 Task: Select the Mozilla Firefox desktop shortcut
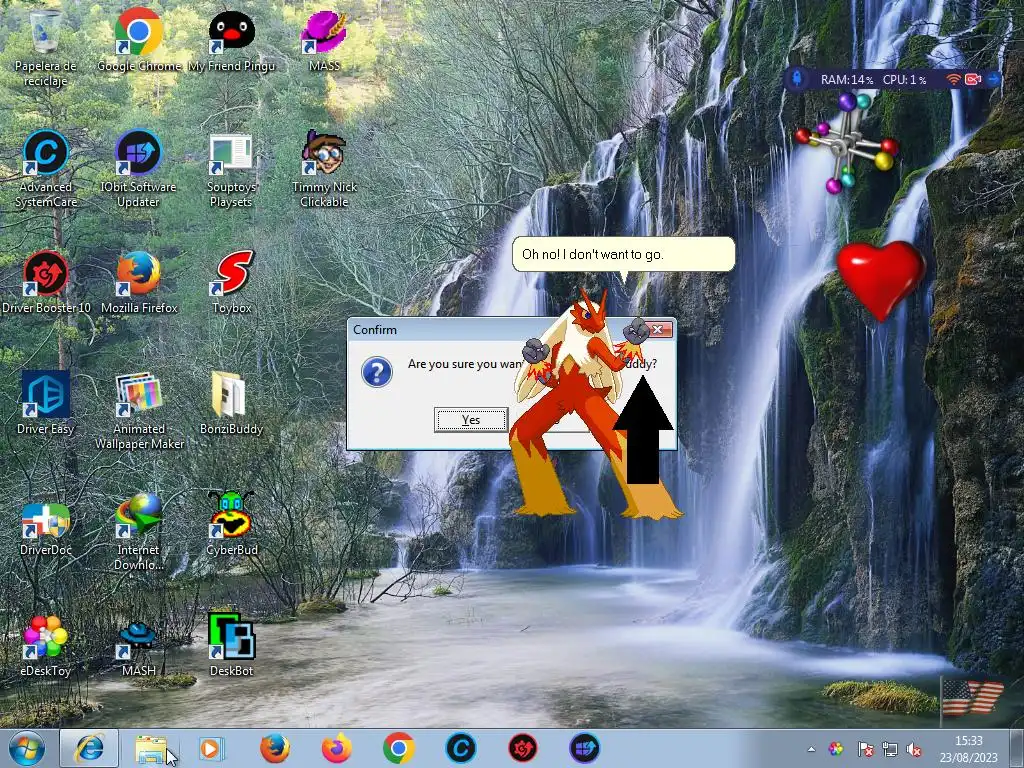pyautogui.click(x=138, y=282)
